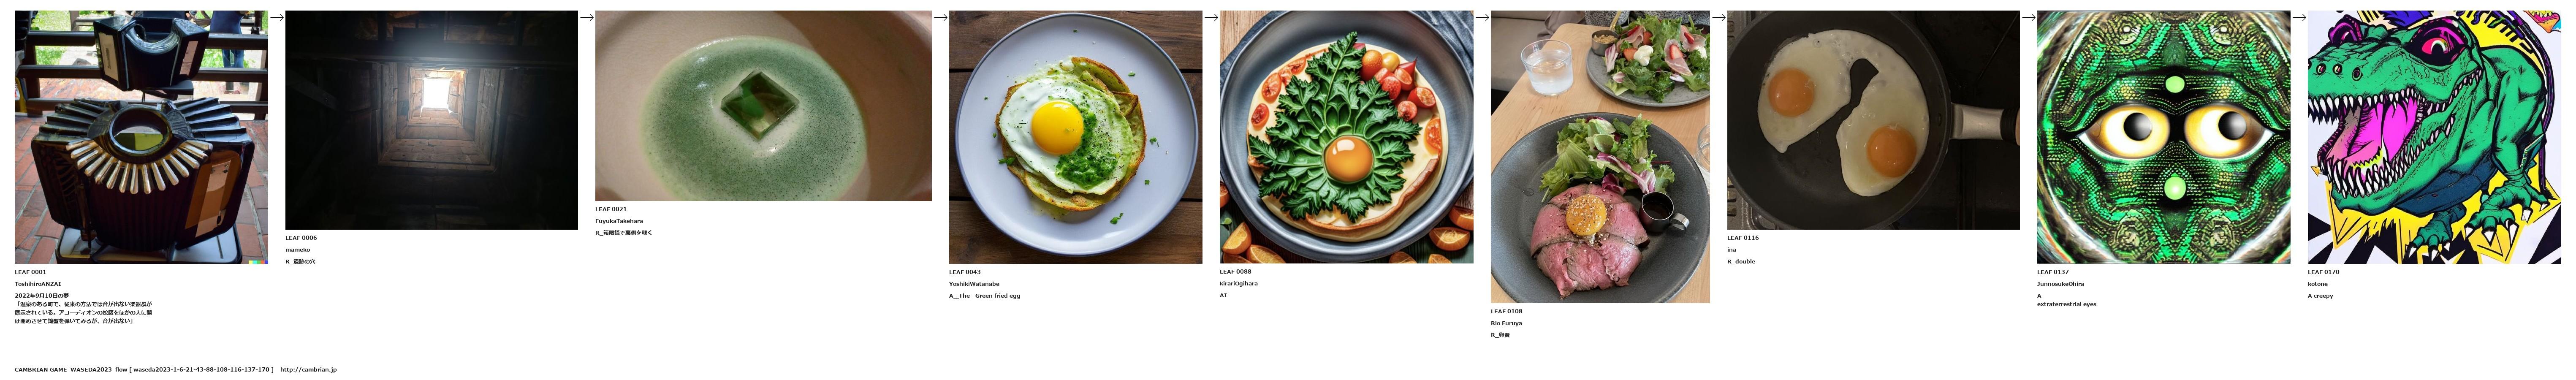
Task: Click the http://cambrian.jp link in footer
Action: (308, 370)
